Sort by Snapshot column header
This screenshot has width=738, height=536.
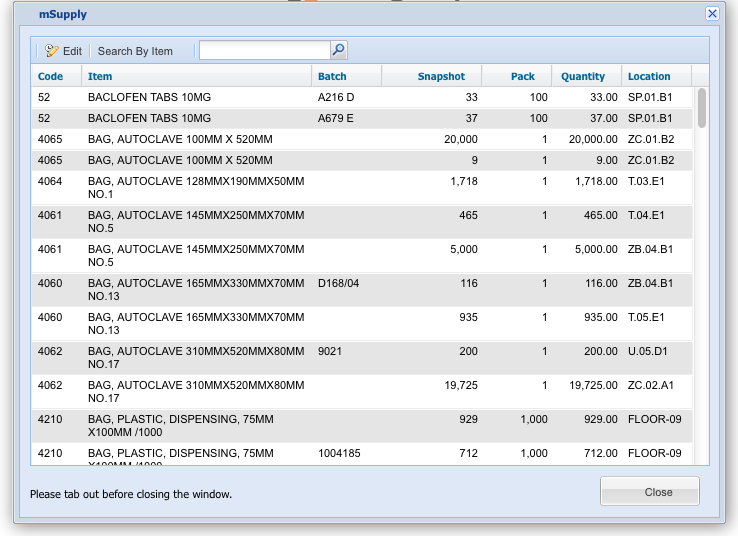[x=441, y=76]
